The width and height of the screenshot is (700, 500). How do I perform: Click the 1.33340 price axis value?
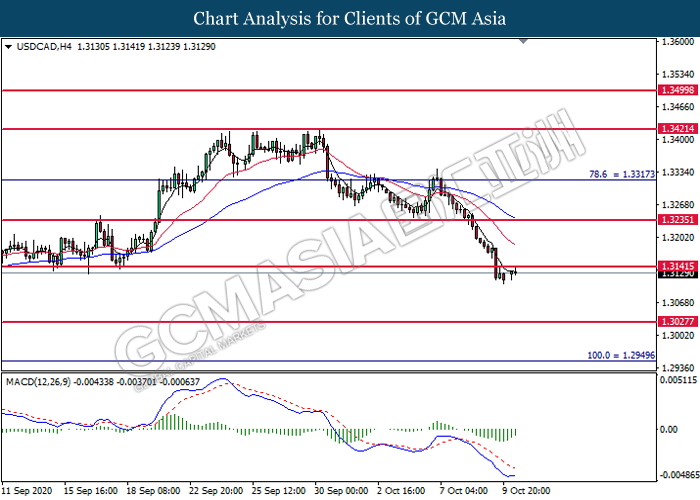[678, 172]
